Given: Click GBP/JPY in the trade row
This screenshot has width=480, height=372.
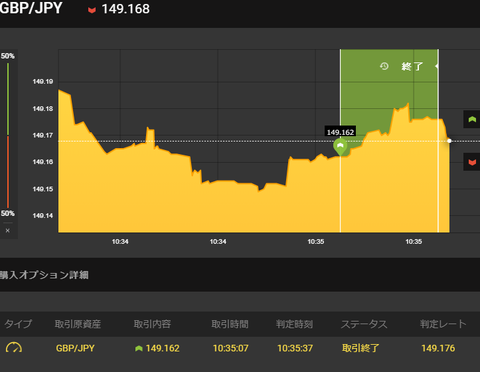Looking at the screenshot, I should click(75, 348).
